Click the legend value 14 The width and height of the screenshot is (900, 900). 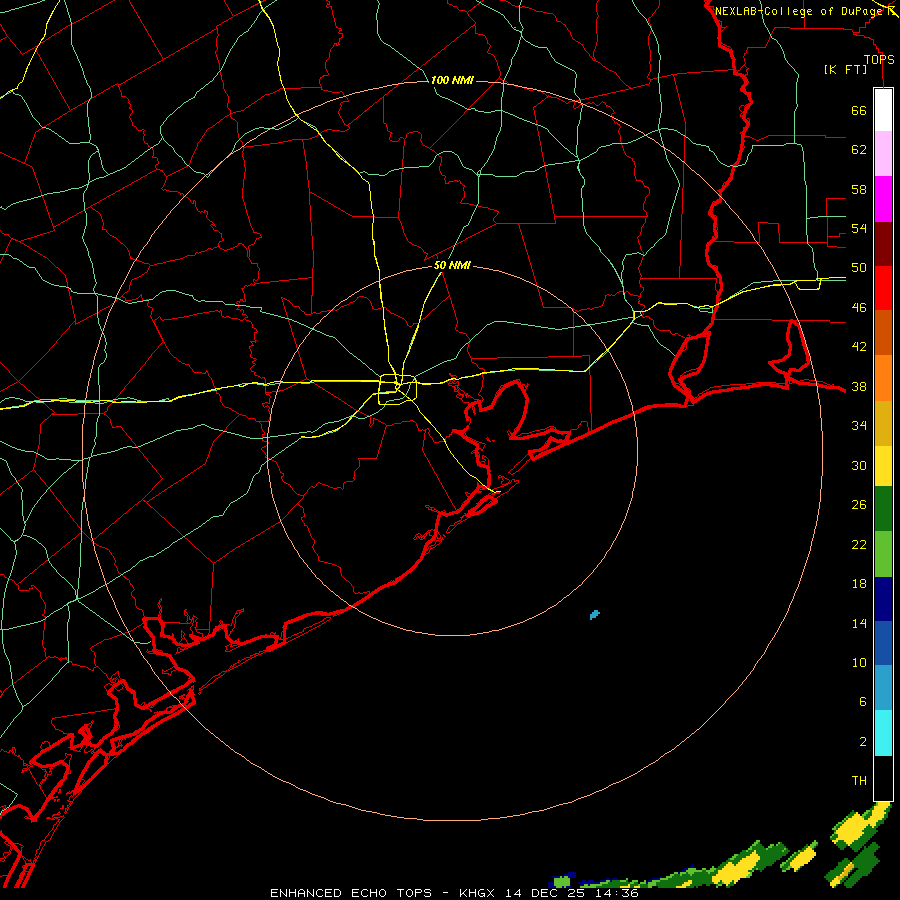point(859,623)
